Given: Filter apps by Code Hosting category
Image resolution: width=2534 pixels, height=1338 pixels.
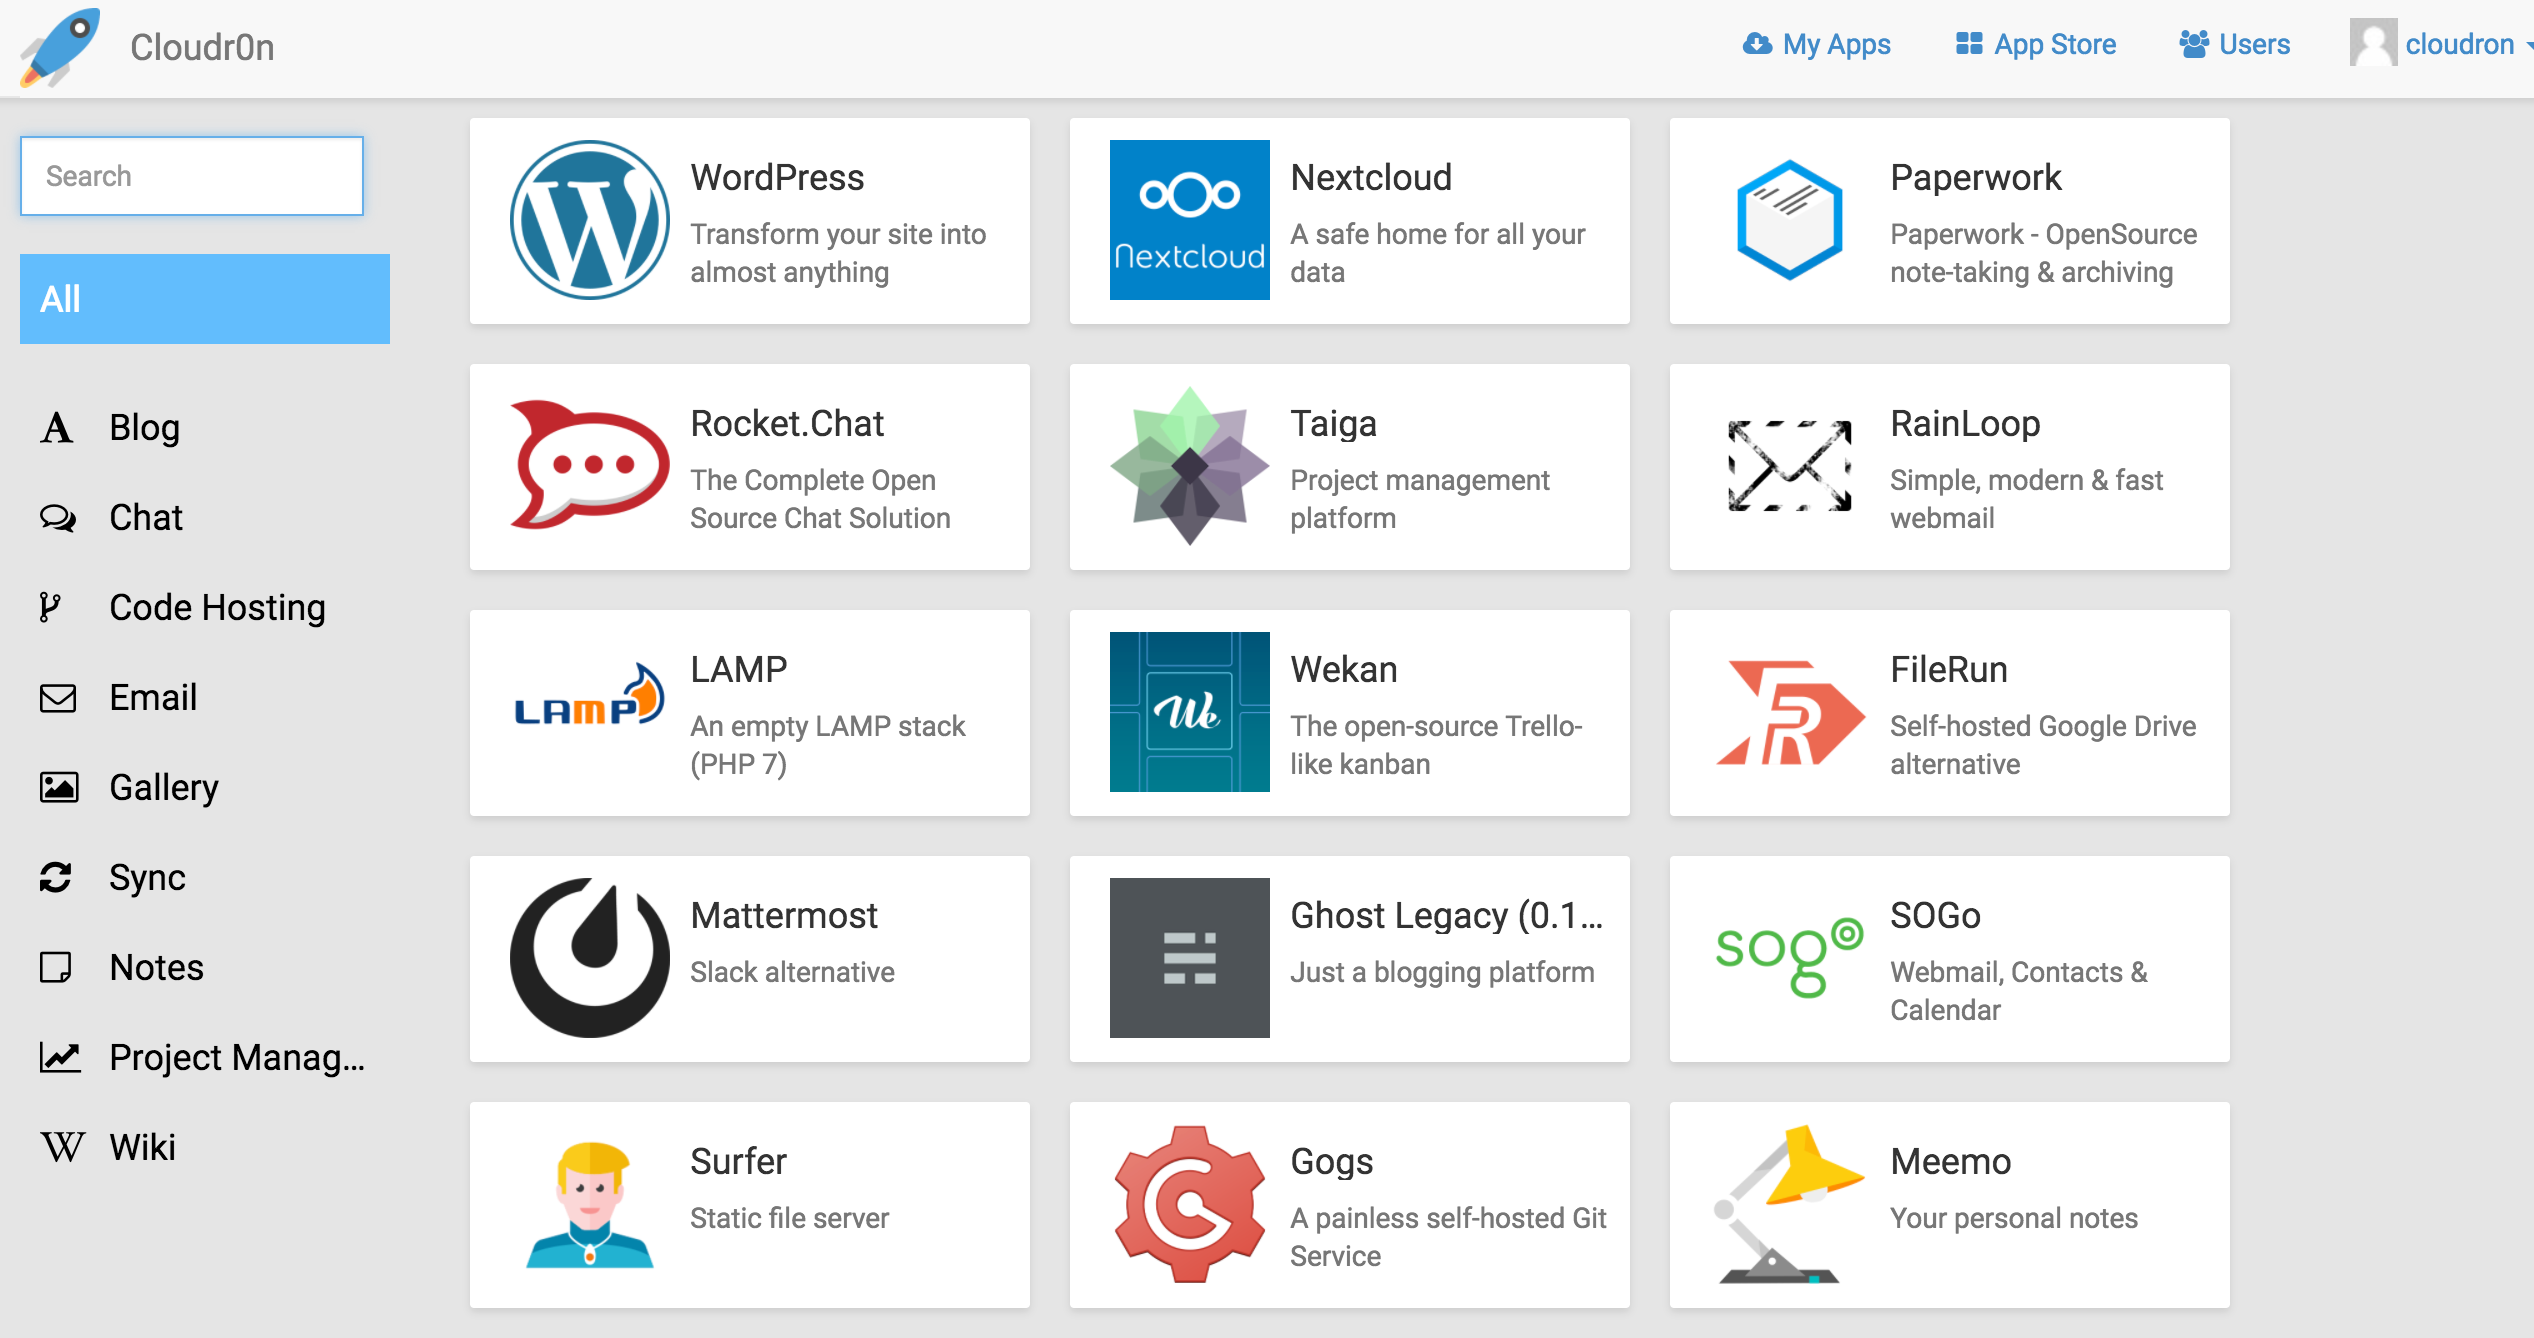Looking at the screenshot, I should point(216,608).
